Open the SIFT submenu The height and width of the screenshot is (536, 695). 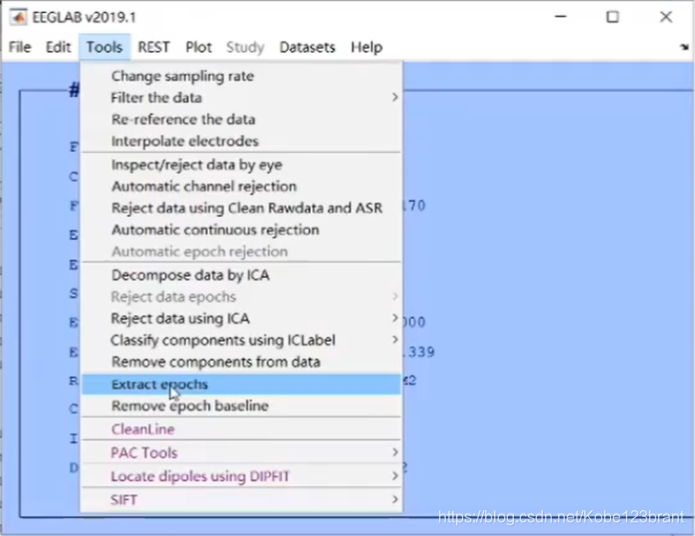pos(242,500)
